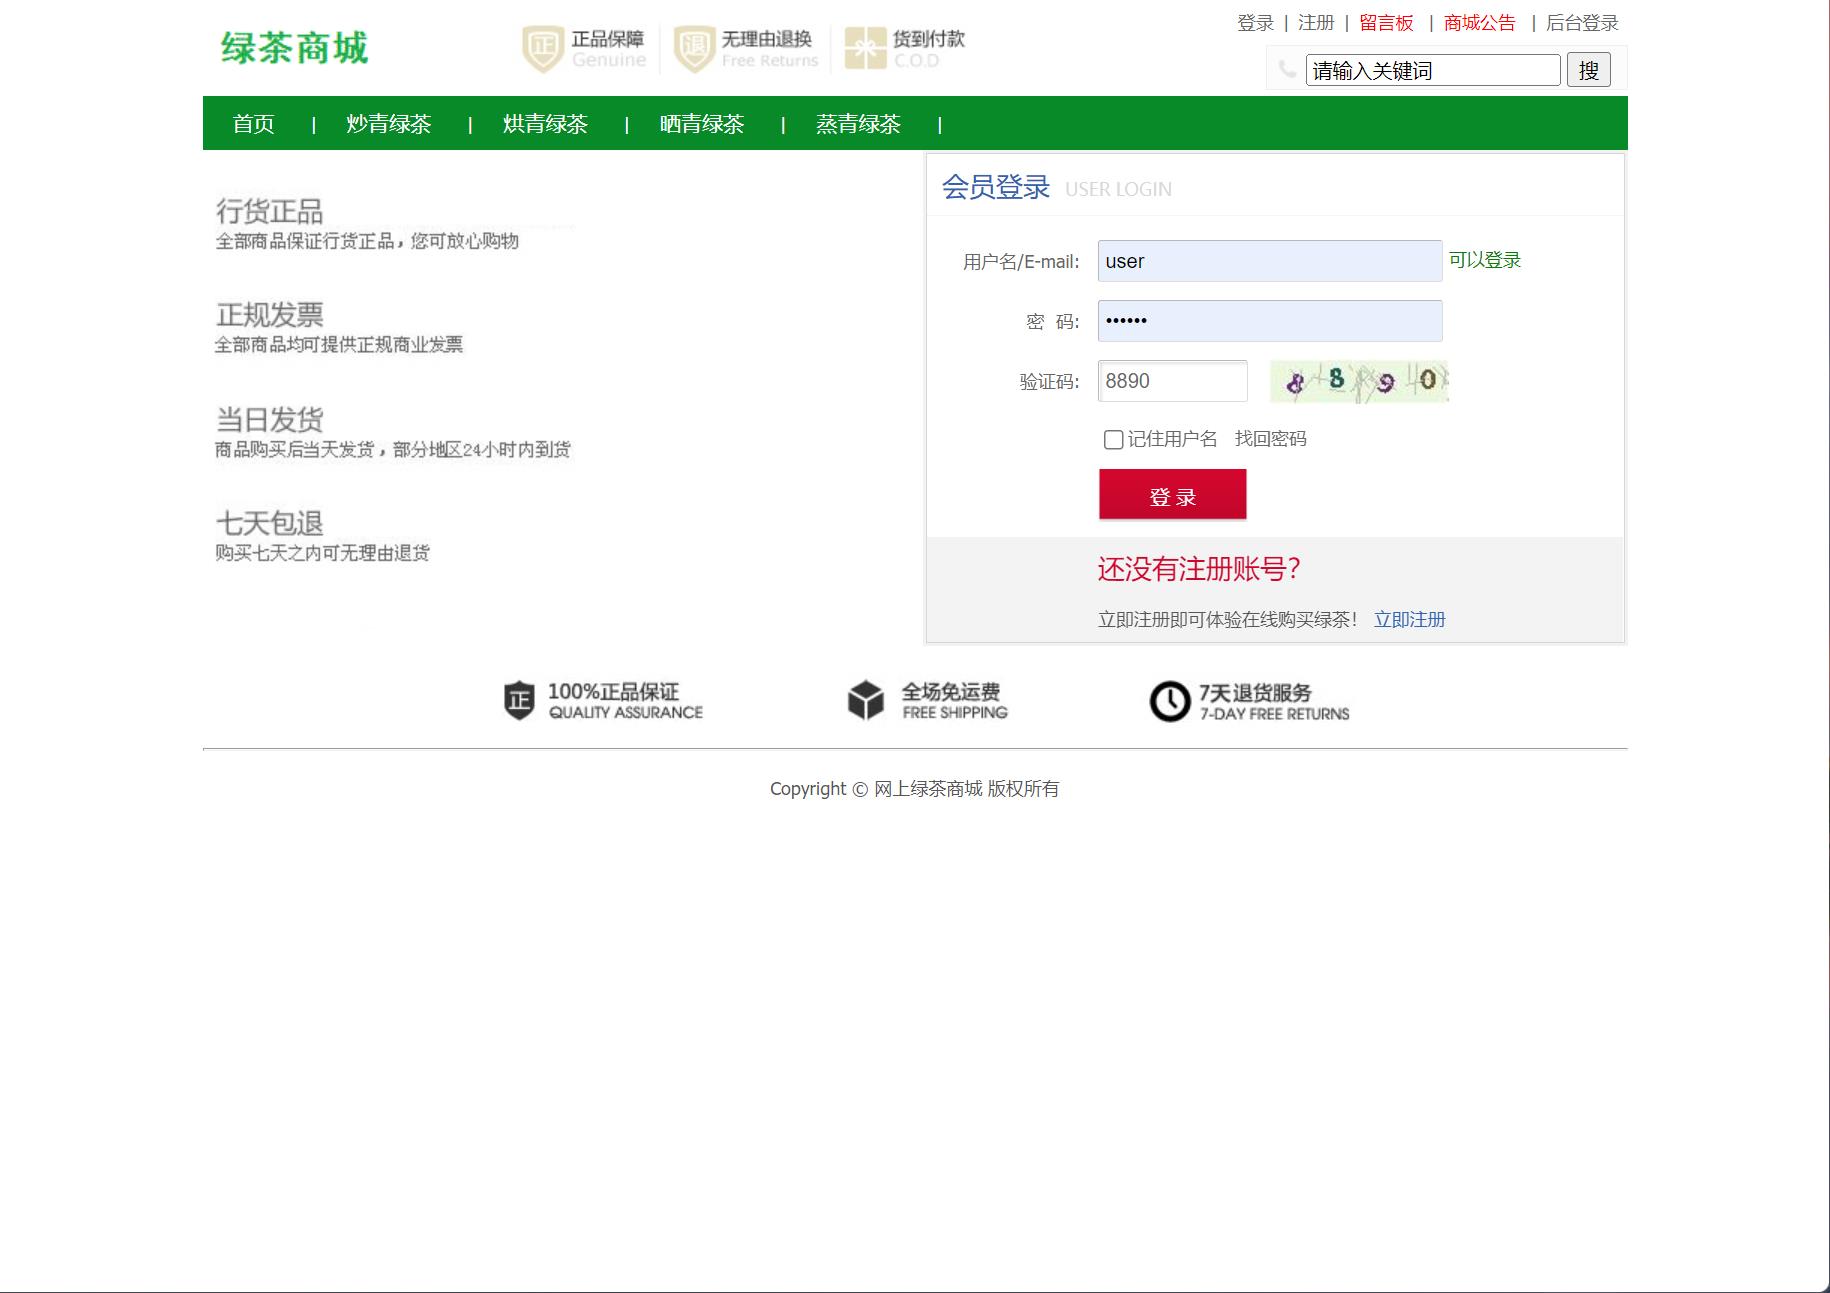This screenshot has width=1830, height=1293.
Task: Select the 炒青绿茶 category tab
Action: coord(388,123)
